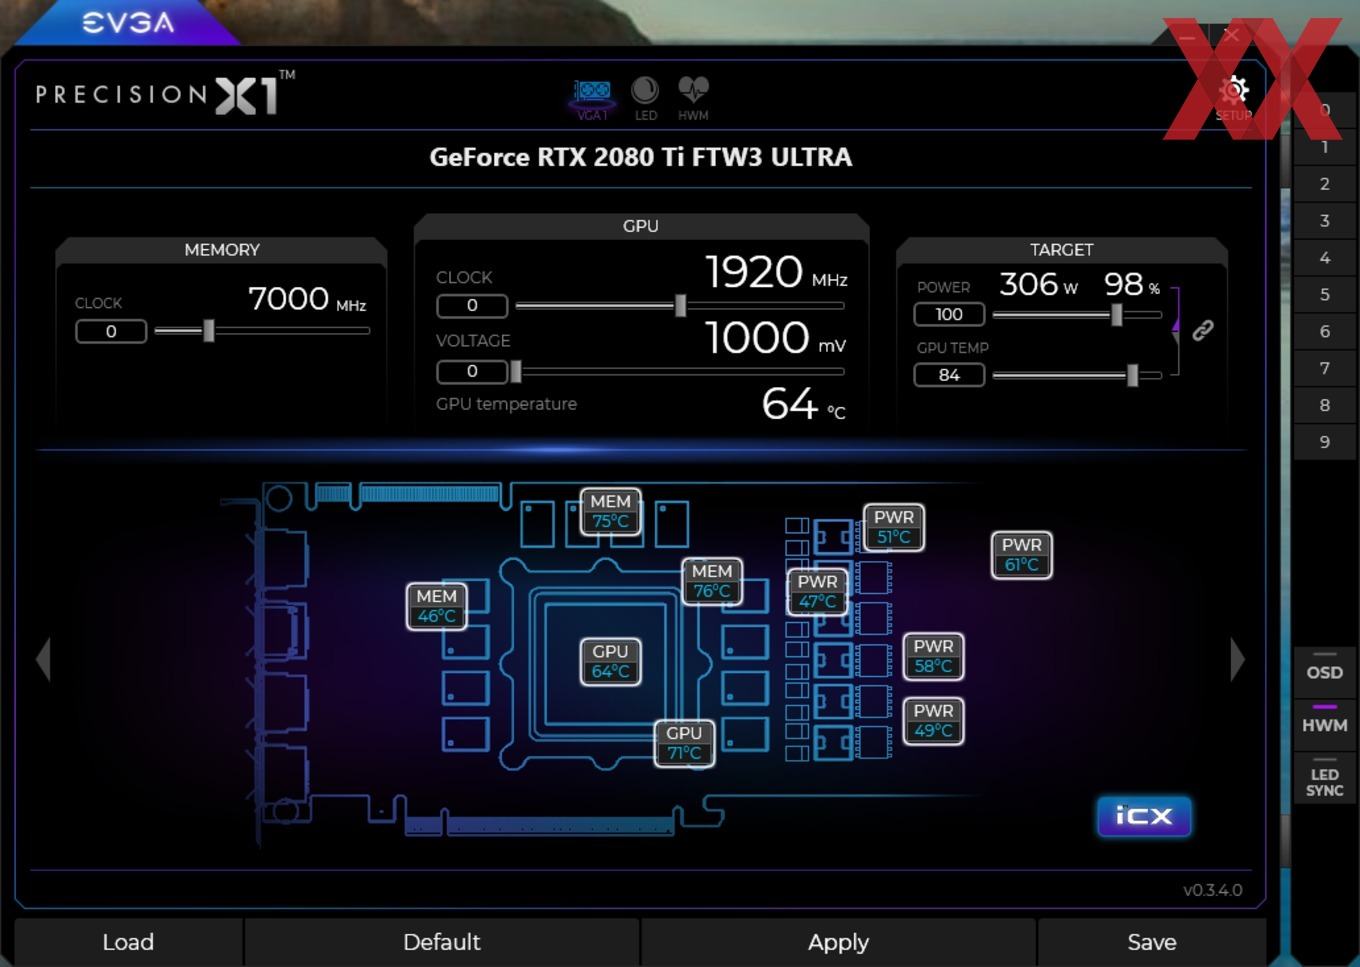Click the GPU voltage slider handle
The width and height of the screenshot is (1360, 967).
click(x=516, y=371)
